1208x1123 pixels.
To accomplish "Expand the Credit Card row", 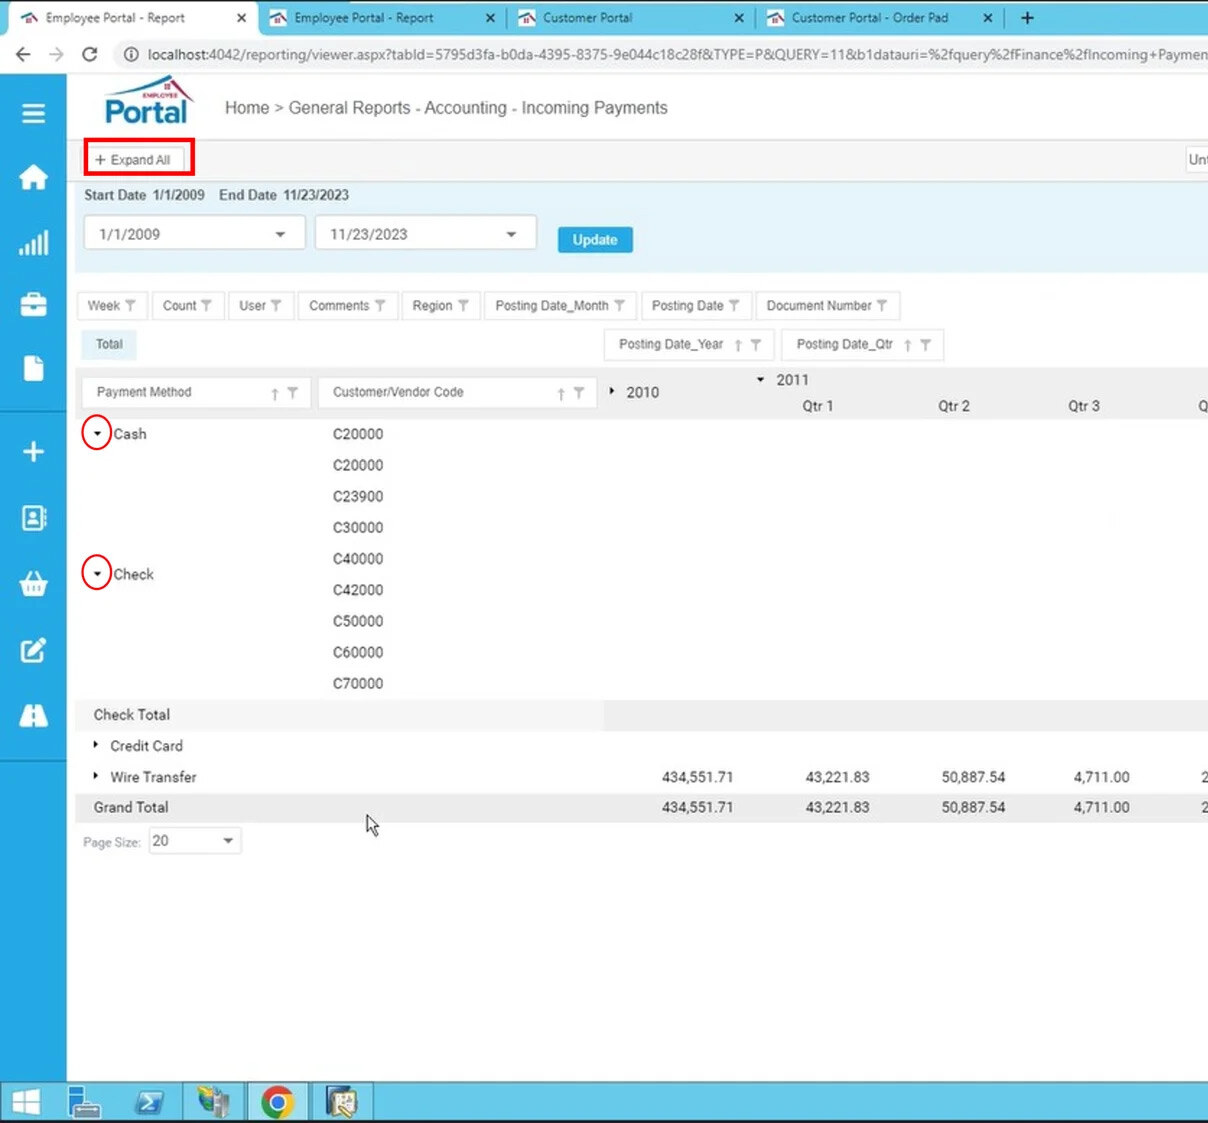I will tap(95, 745).
